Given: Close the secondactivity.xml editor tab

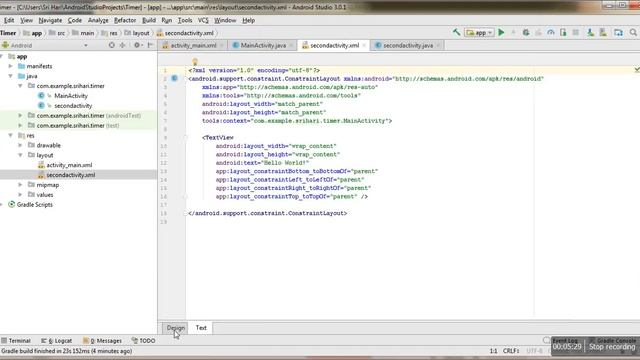Looking at the screenshot, I should tap(364, 45).
